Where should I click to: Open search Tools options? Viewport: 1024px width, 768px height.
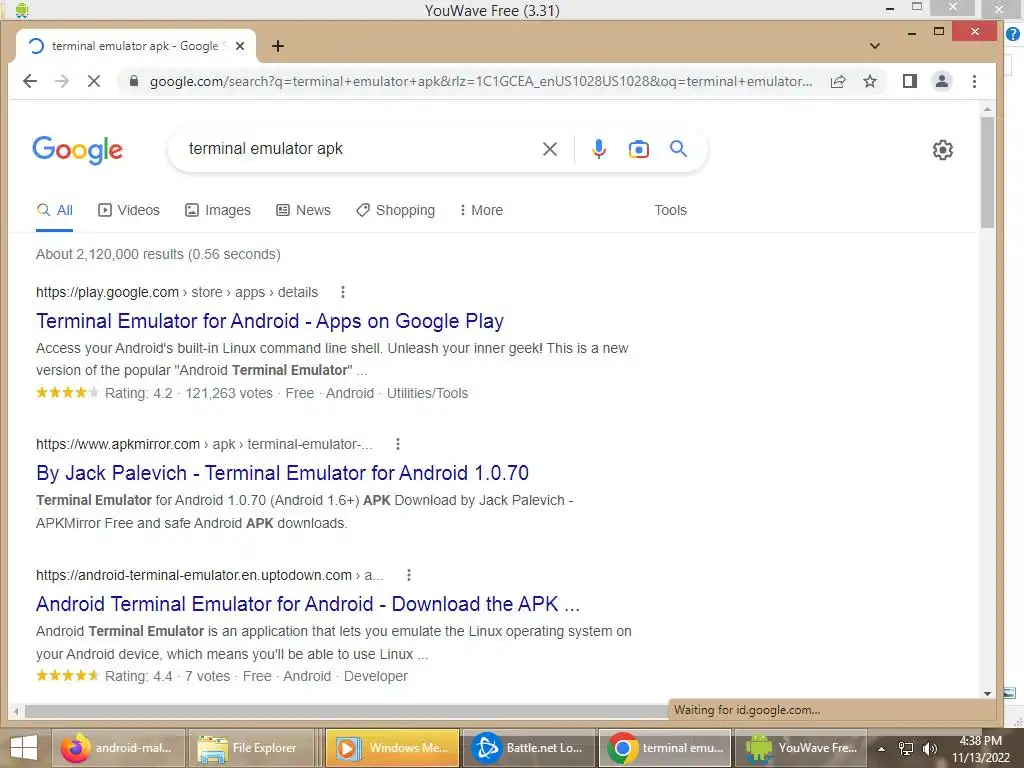[x=670, y=210]
